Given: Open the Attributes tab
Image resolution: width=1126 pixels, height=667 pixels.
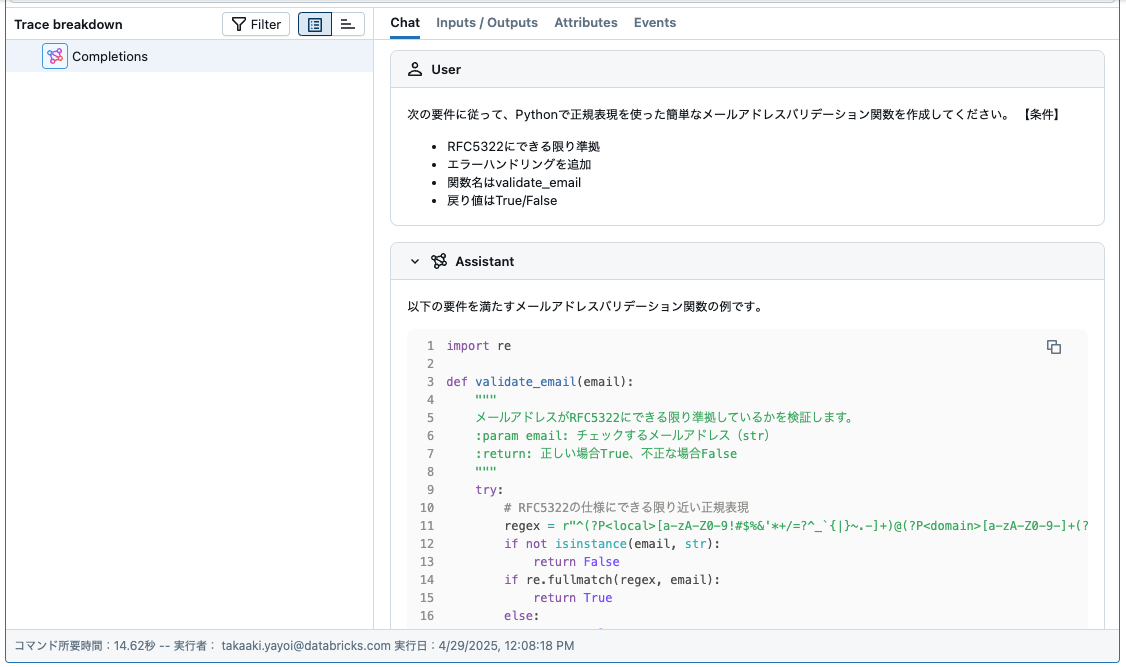Looking at the screenshot, I should 586,22.
